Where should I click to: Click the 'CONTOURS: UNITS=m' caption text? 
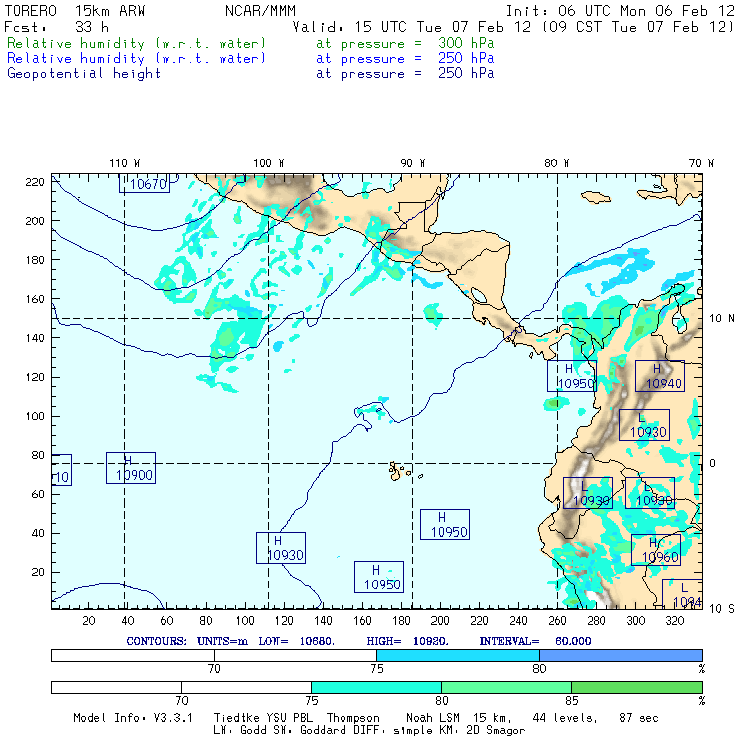(x=187, y=641)
